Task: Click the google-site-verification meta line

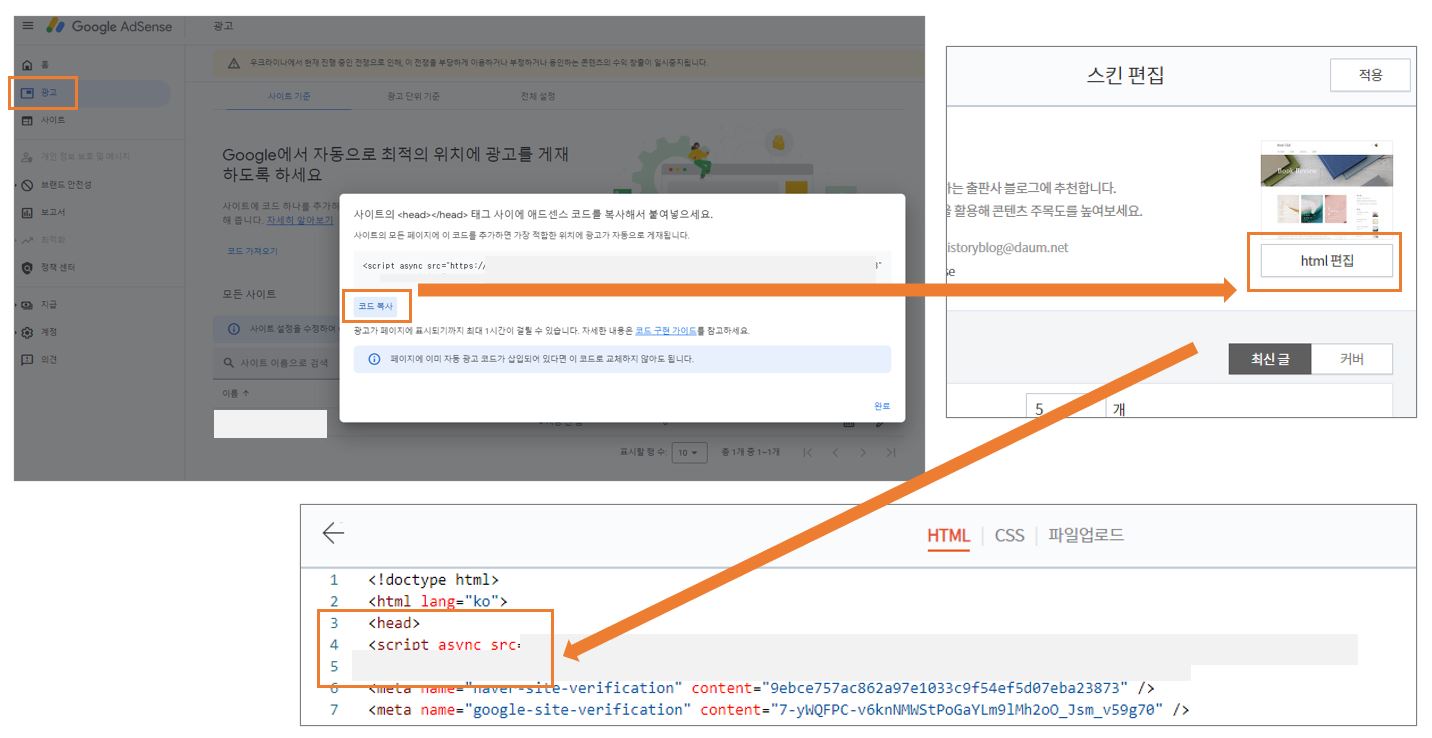Action: coord(779,710)
